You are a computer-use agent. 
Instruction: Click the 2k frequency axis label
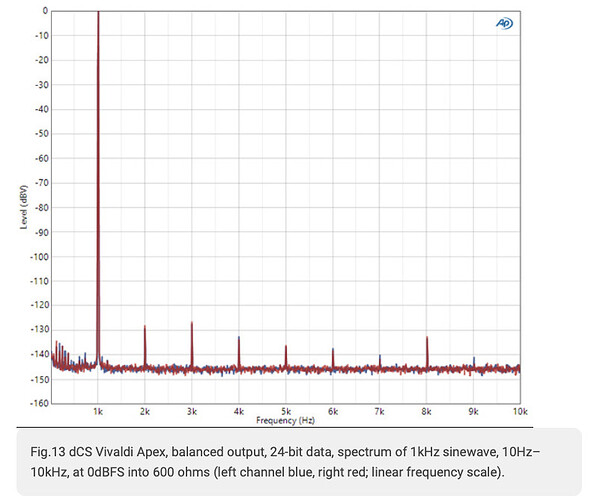pyautogui.click(x=145, y=412)
